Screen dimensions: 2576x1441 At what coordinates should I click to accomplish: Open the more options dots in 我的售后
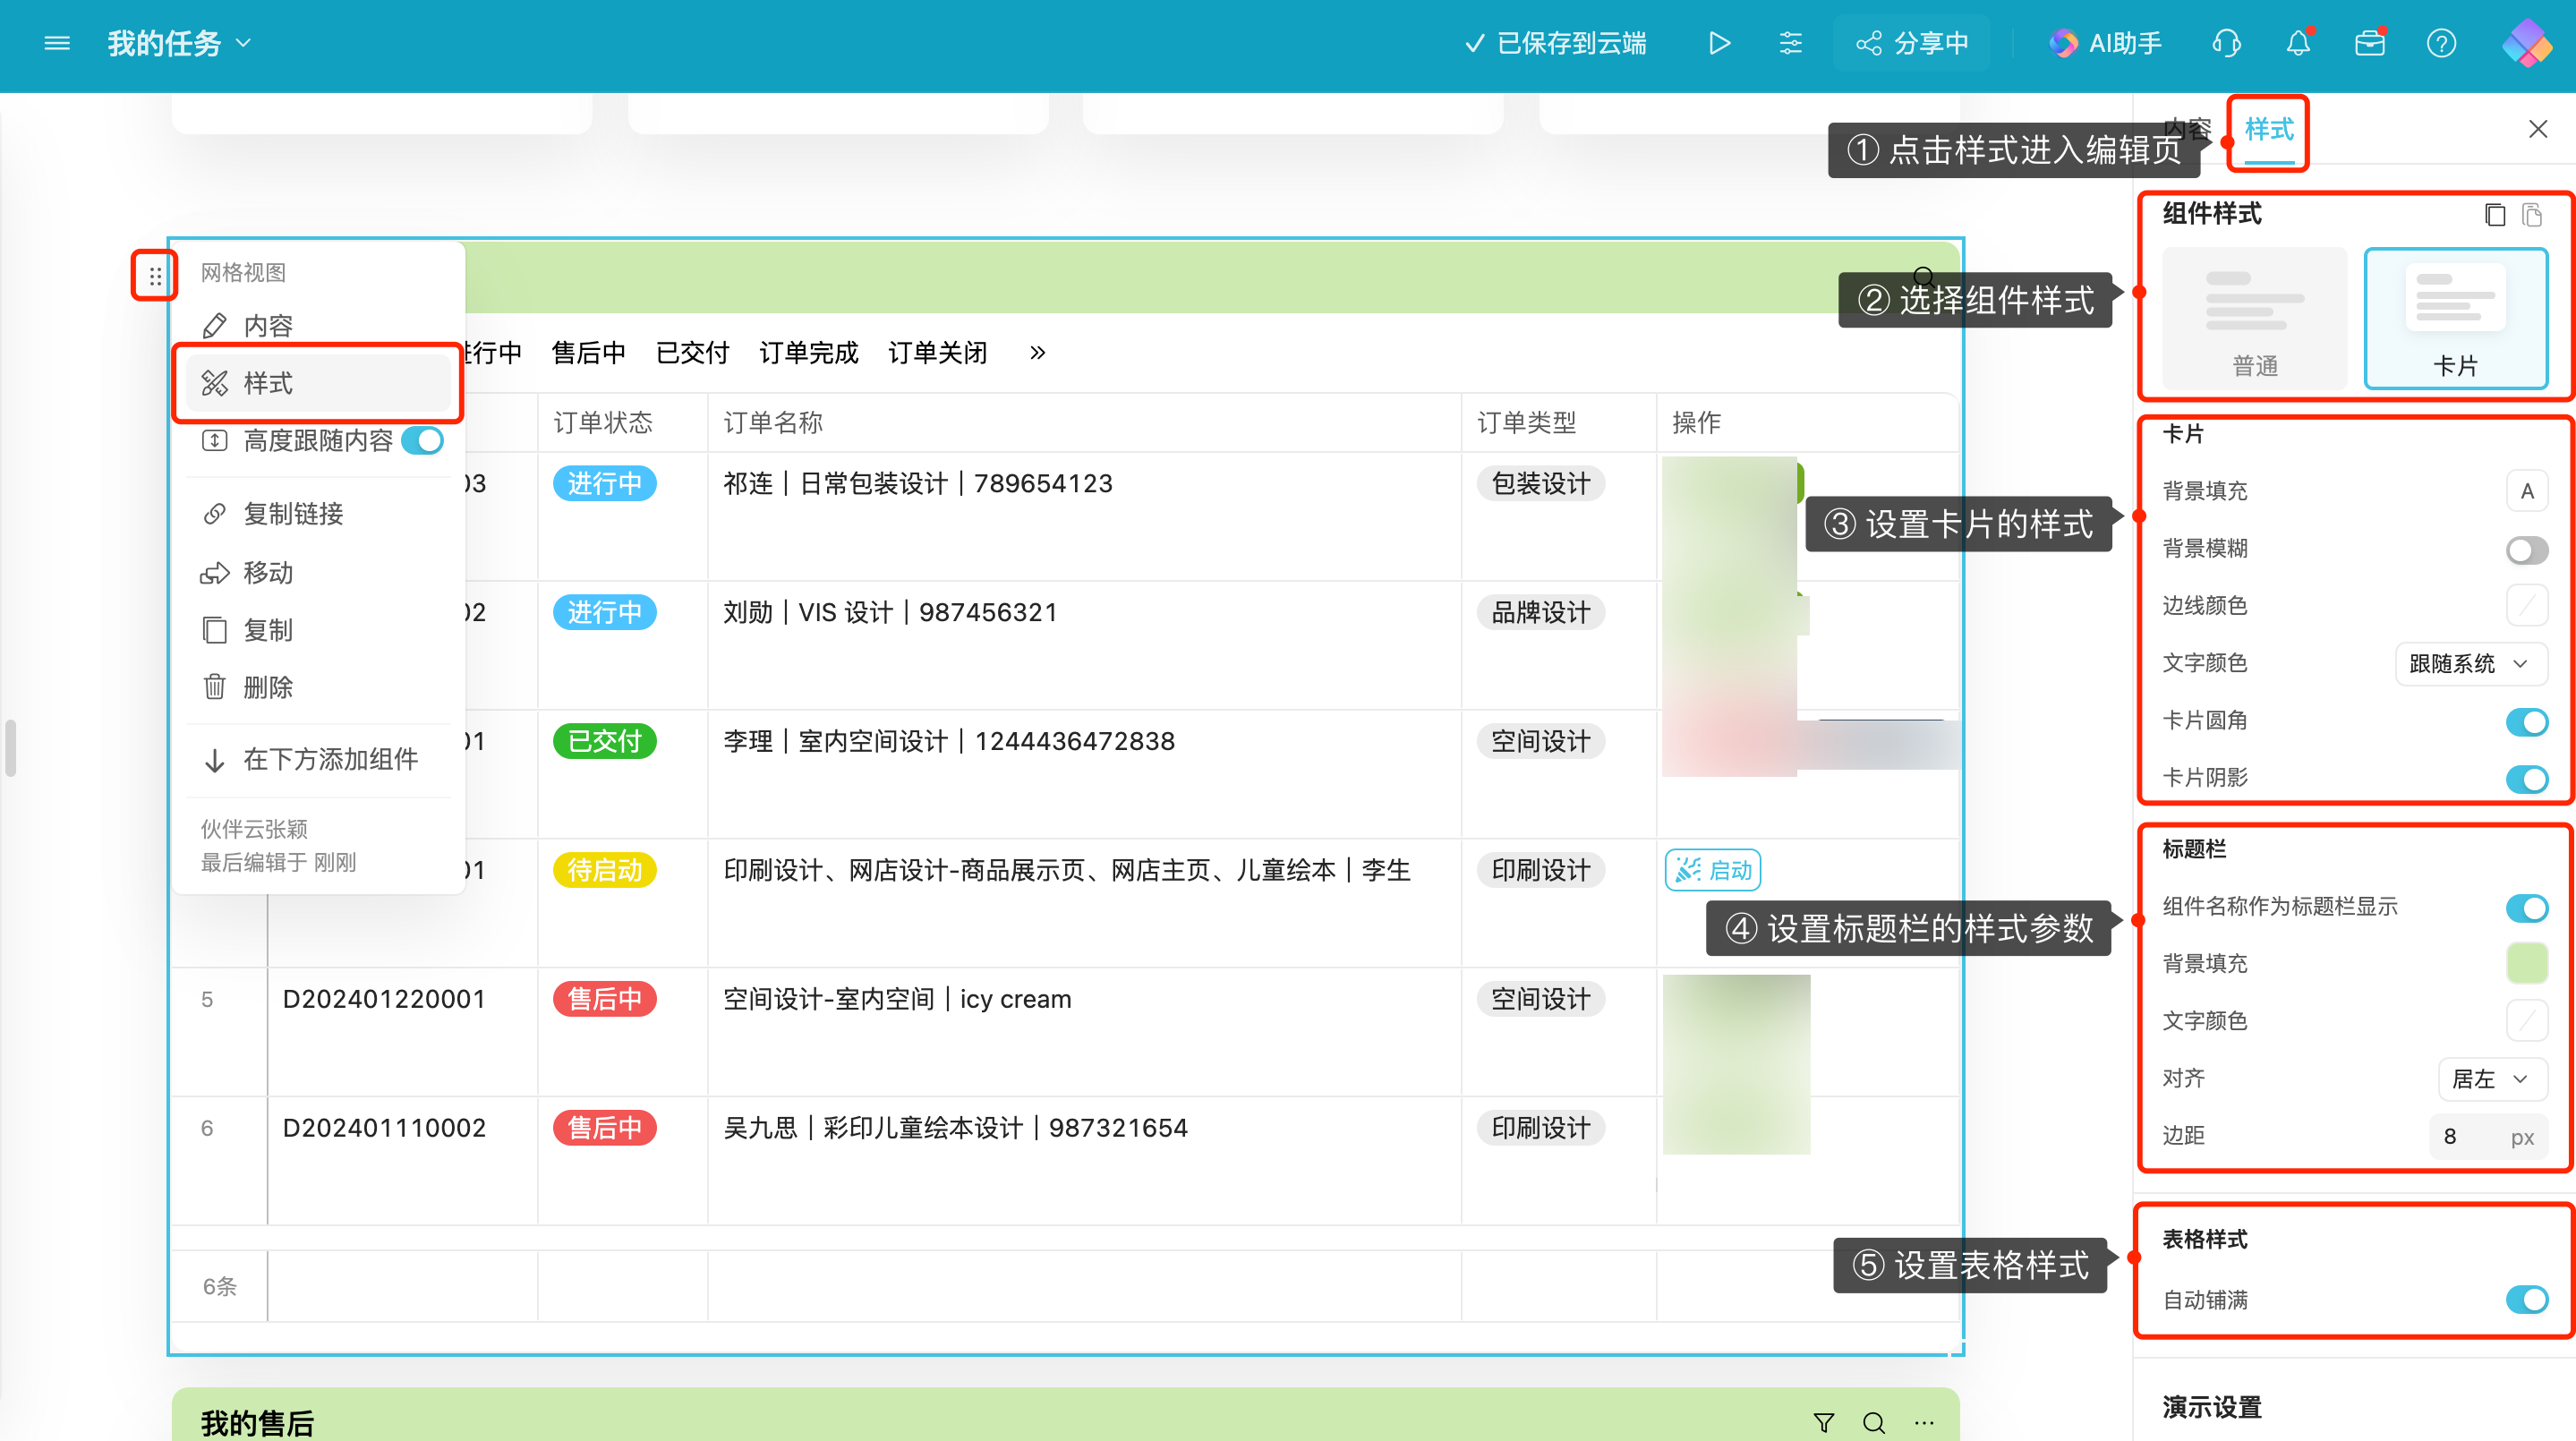(x=1924, y=1422)
